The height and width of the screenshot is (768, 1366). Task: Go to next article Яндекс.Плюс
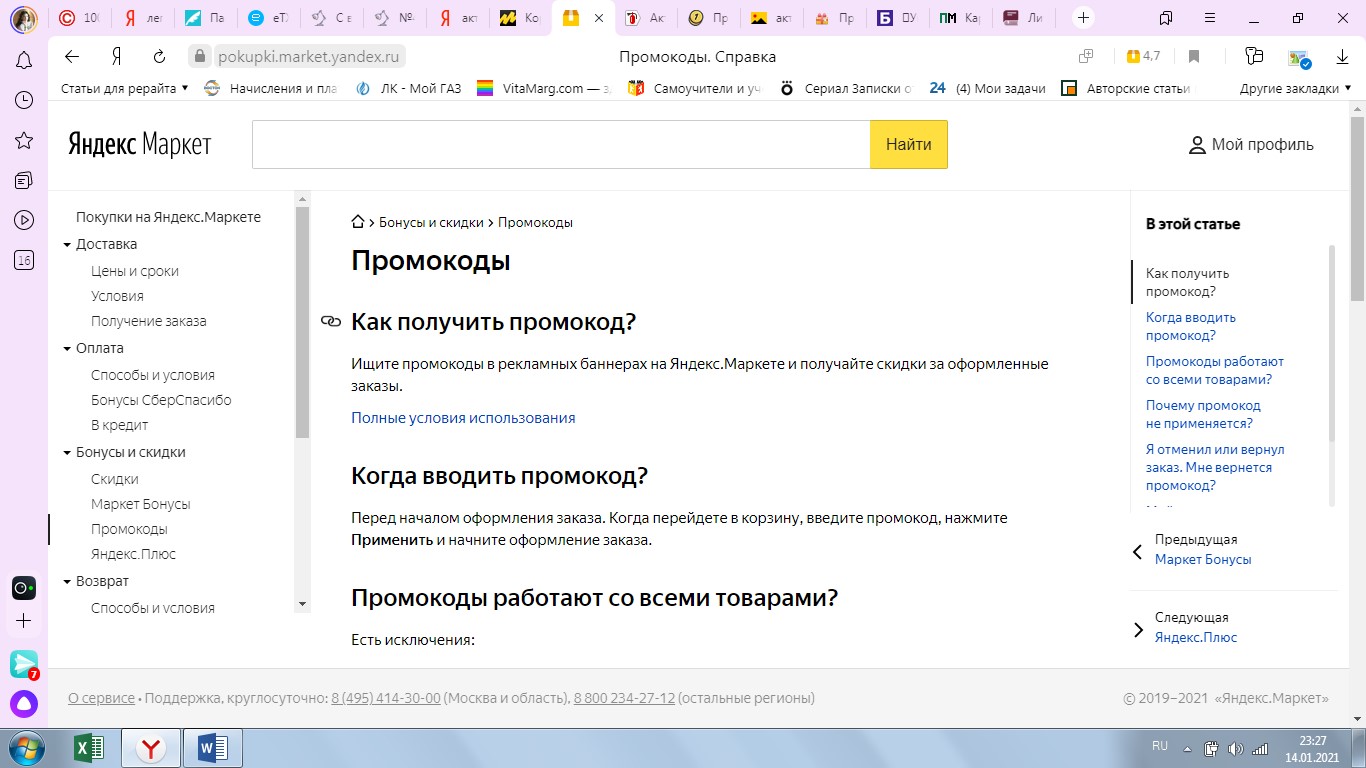pyautogui.click(x=1196, y=637)
